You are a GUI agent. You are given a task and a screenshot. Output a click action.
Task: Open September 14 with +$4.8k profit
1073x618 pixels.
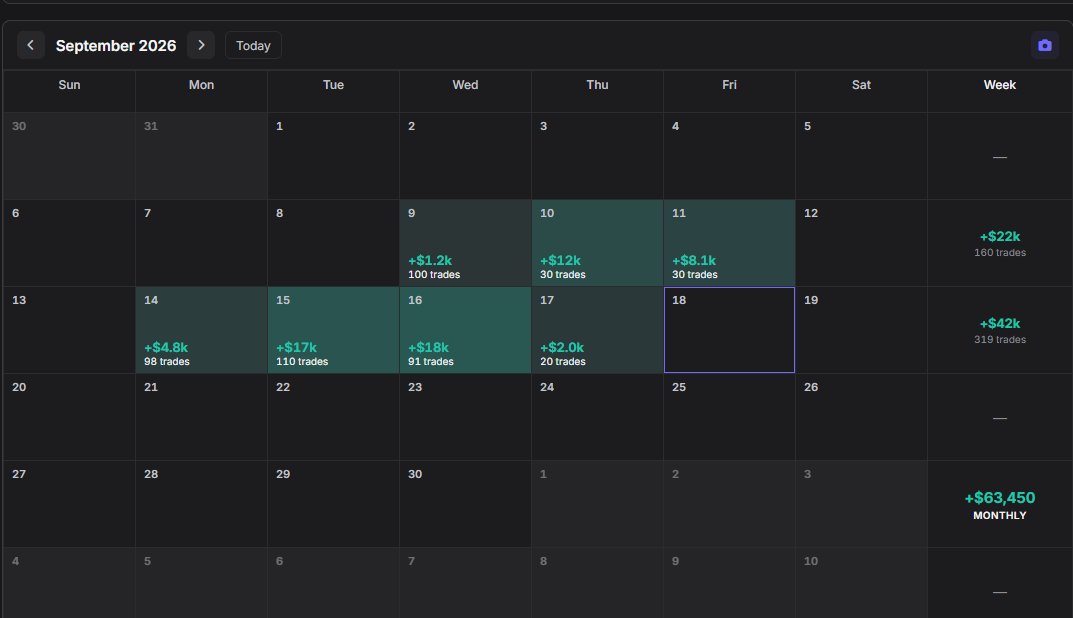click(201, 330)
